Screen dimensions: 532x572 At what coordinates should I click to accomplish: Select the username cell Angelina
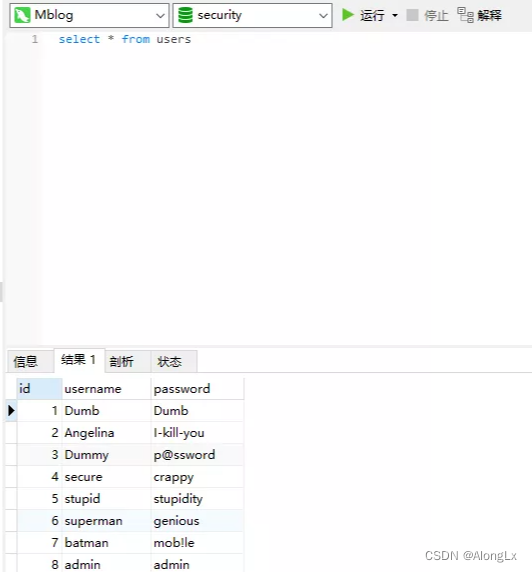click(x=106, y=433)
